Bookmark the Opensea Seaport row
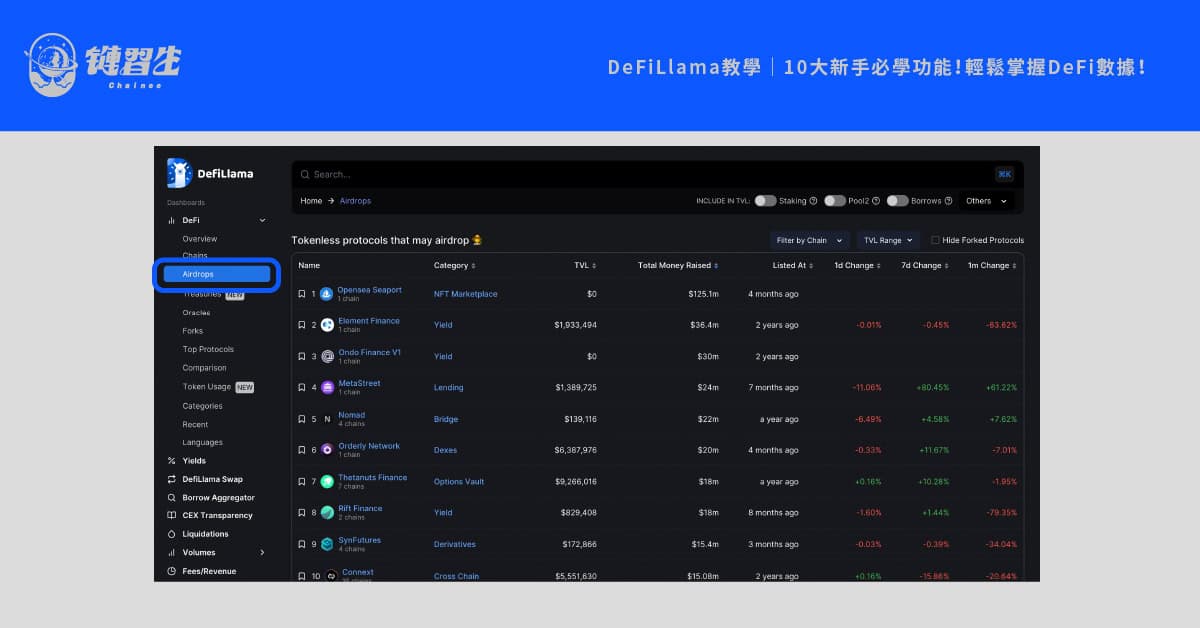 (302, 294)
